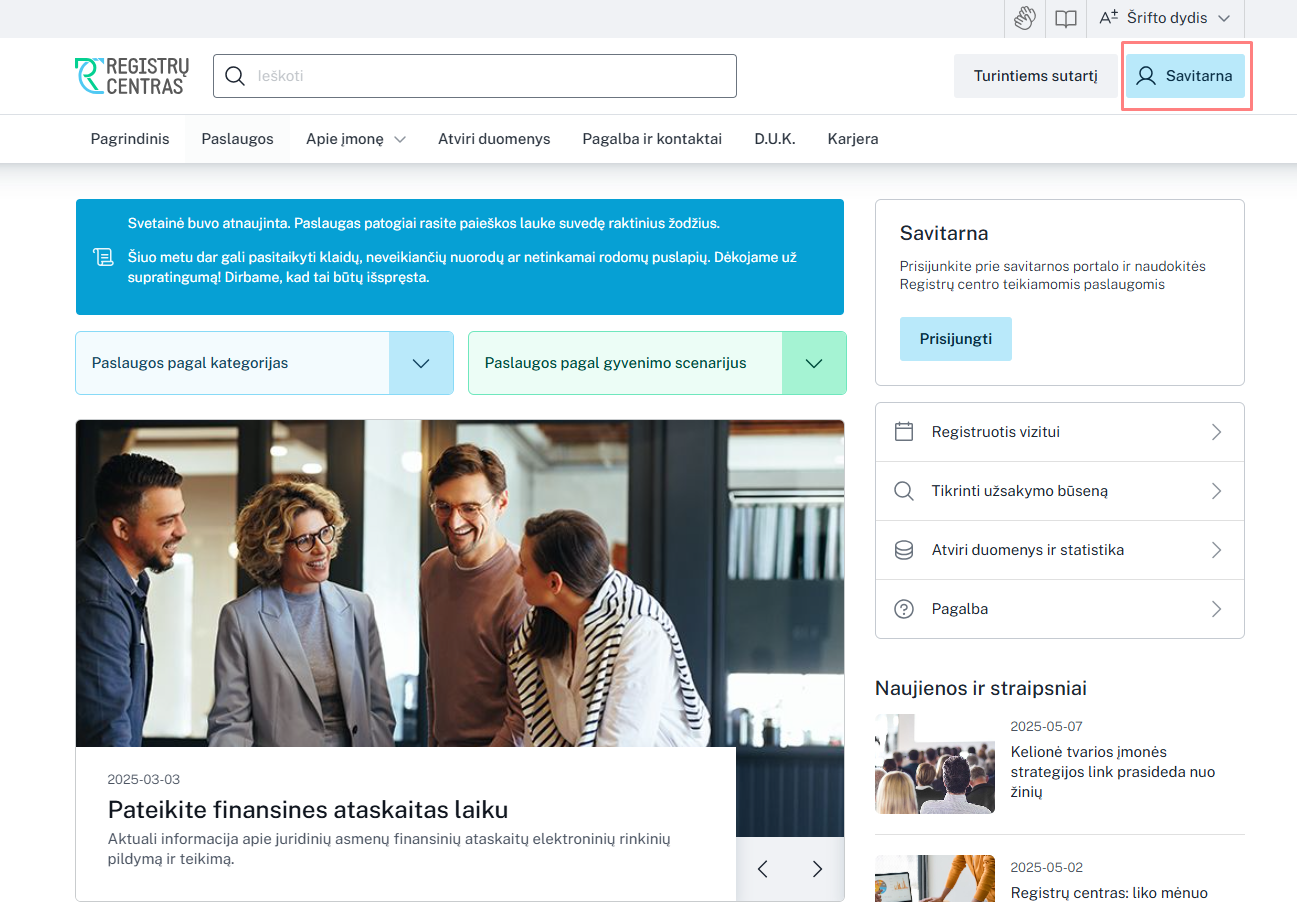Click the question mark icon beside Pagalba
The width and height of the screenshot is (1297, 902).
pyautogui.click(x=904, y=609)
